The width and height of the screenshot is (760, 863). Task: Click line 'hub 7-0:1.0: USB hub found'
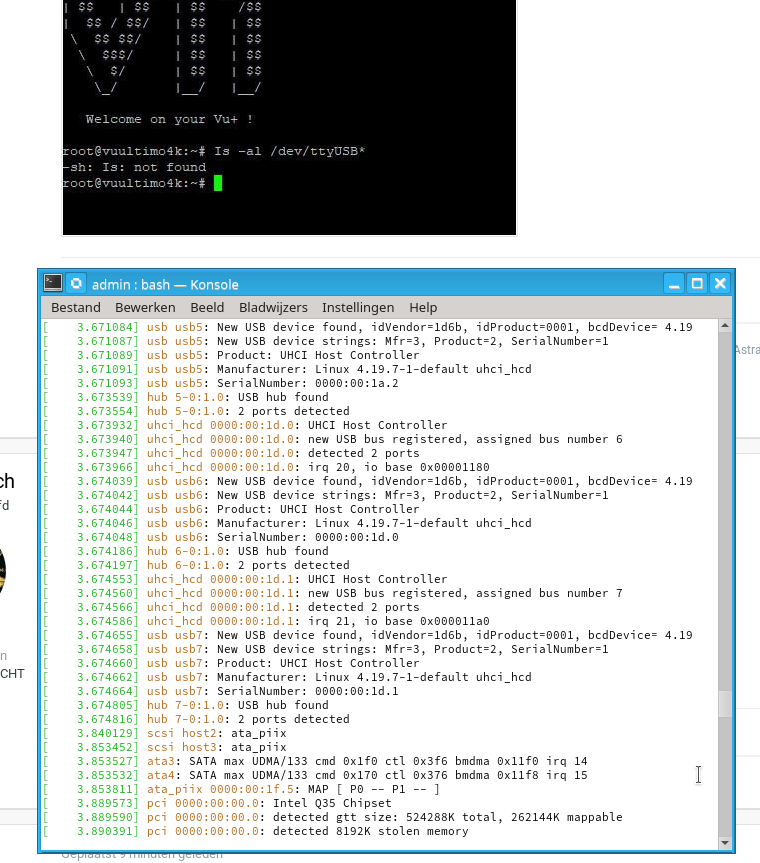[237, 706]
